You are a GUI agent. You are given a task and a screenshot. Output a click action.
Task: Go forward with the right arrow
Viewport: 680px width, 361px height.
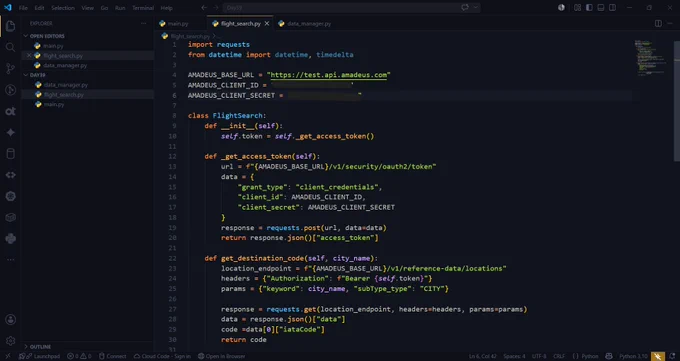click(216, 8)
